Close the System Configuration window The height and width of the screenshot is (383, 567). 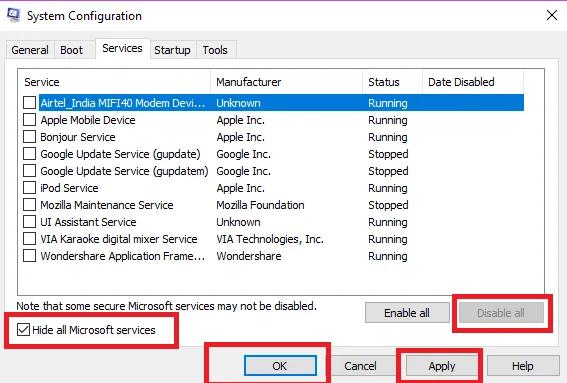[x=552, y=15]
